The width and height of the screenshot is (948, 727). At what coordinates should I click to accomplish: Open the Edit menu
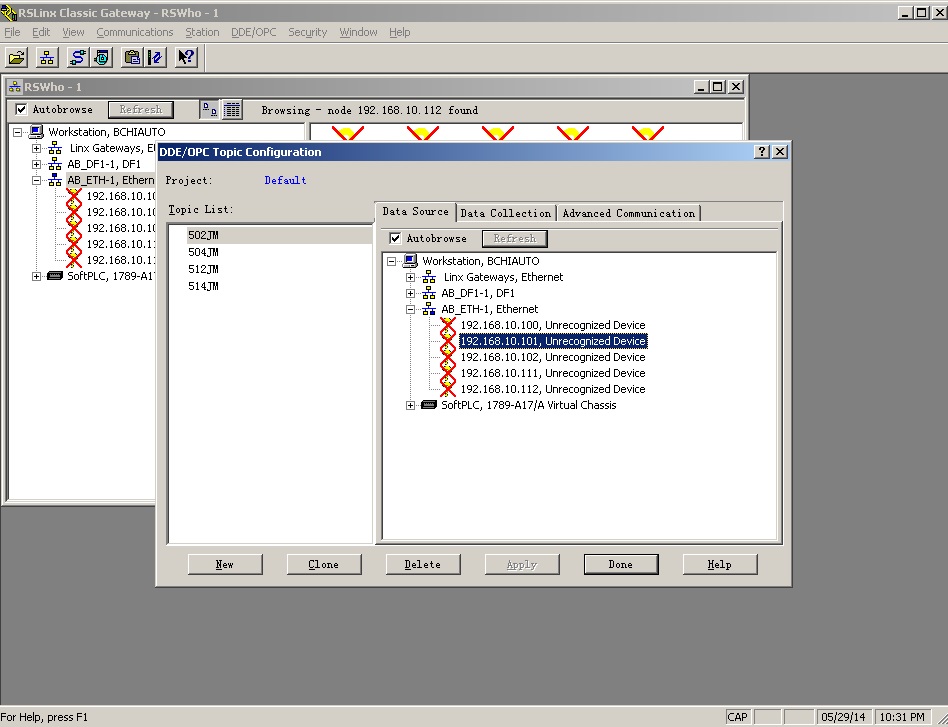[x=41, y=32]
